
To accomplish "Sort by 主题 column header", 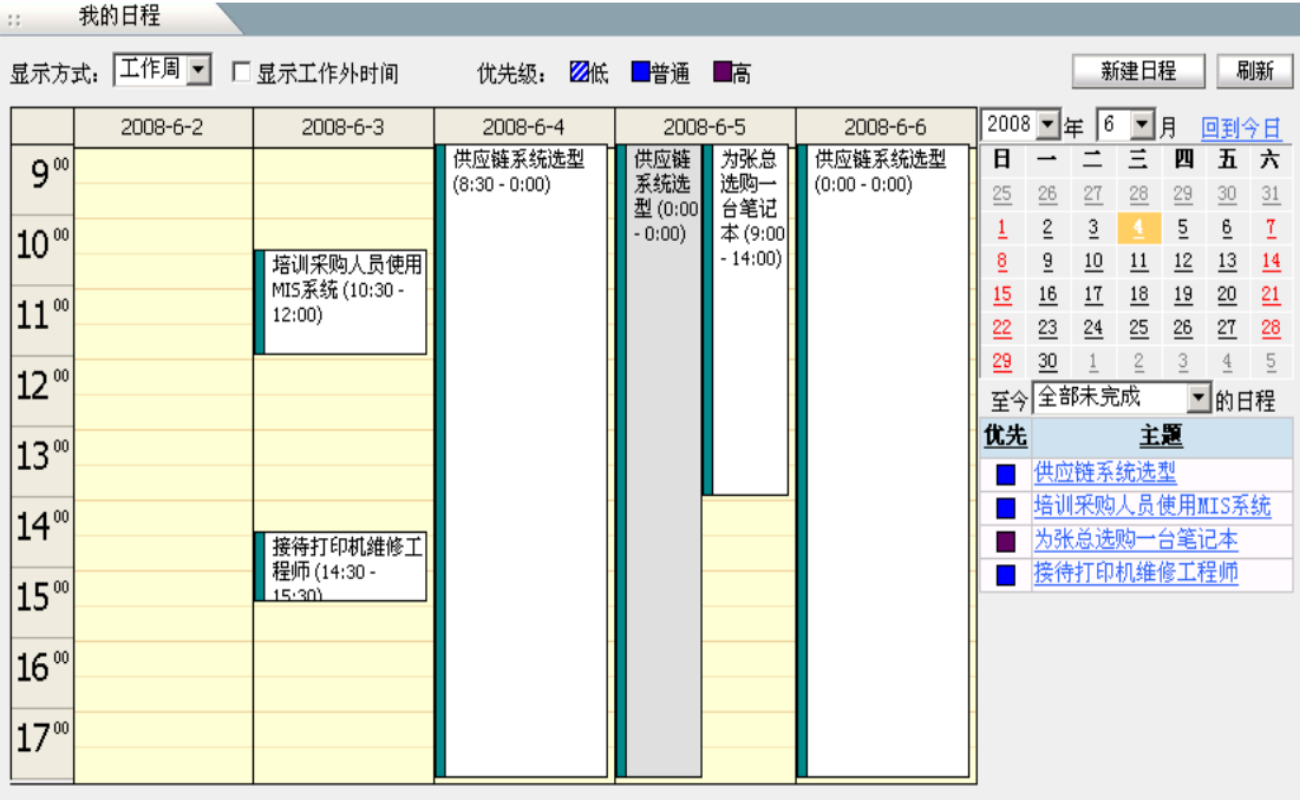I will click(1161, 437).
